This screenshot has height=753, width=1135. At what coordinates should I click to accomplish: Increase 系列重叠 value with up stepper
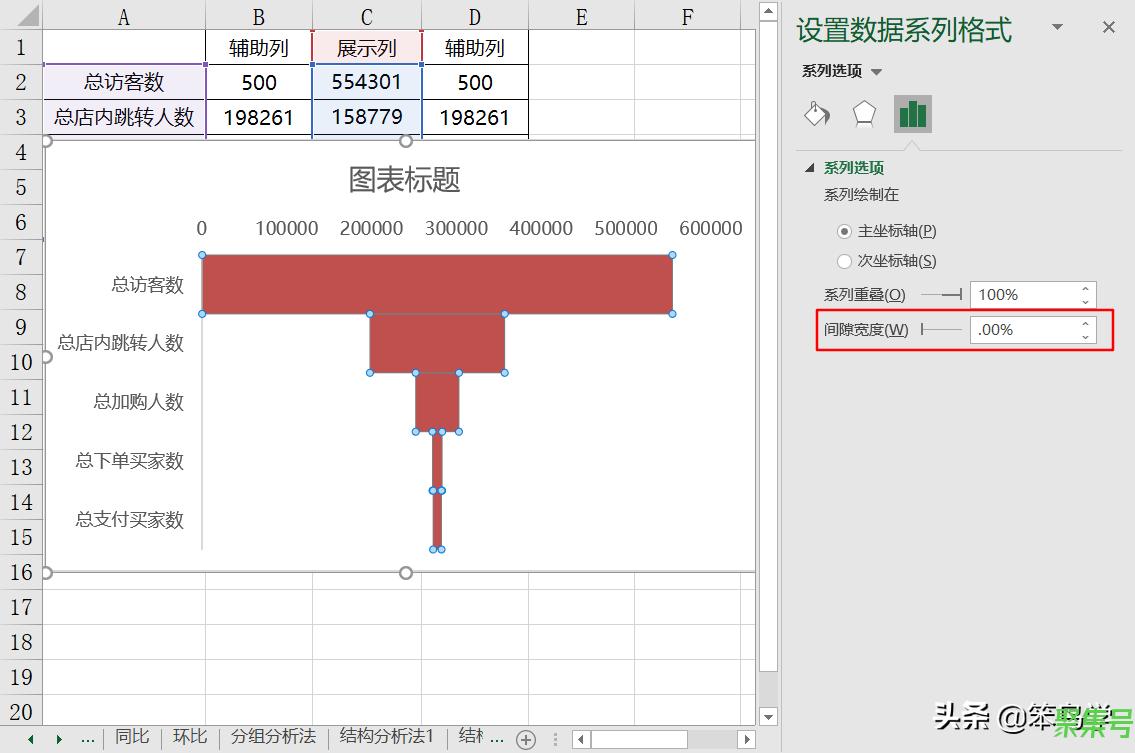tap(1086, 290)
